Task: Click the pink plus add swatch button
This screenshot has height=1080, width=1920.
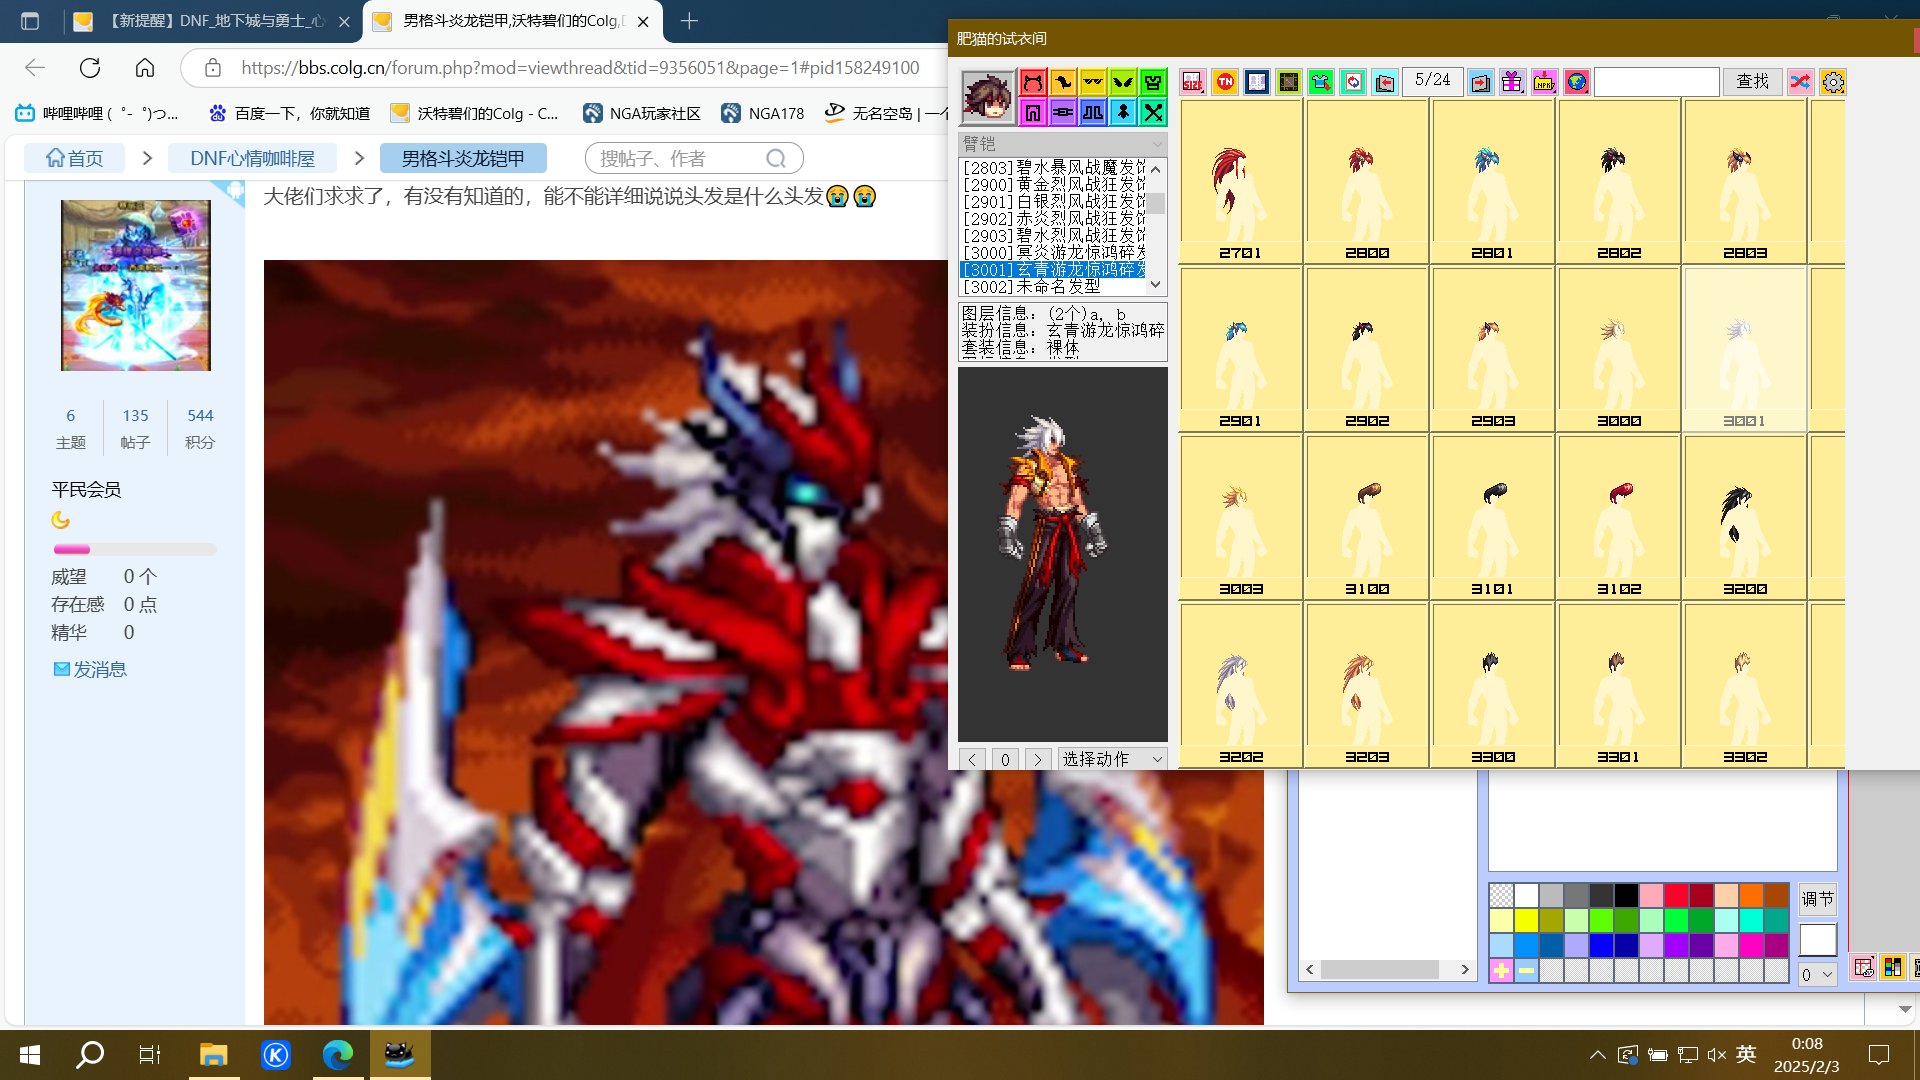Action: (1501, 970)
